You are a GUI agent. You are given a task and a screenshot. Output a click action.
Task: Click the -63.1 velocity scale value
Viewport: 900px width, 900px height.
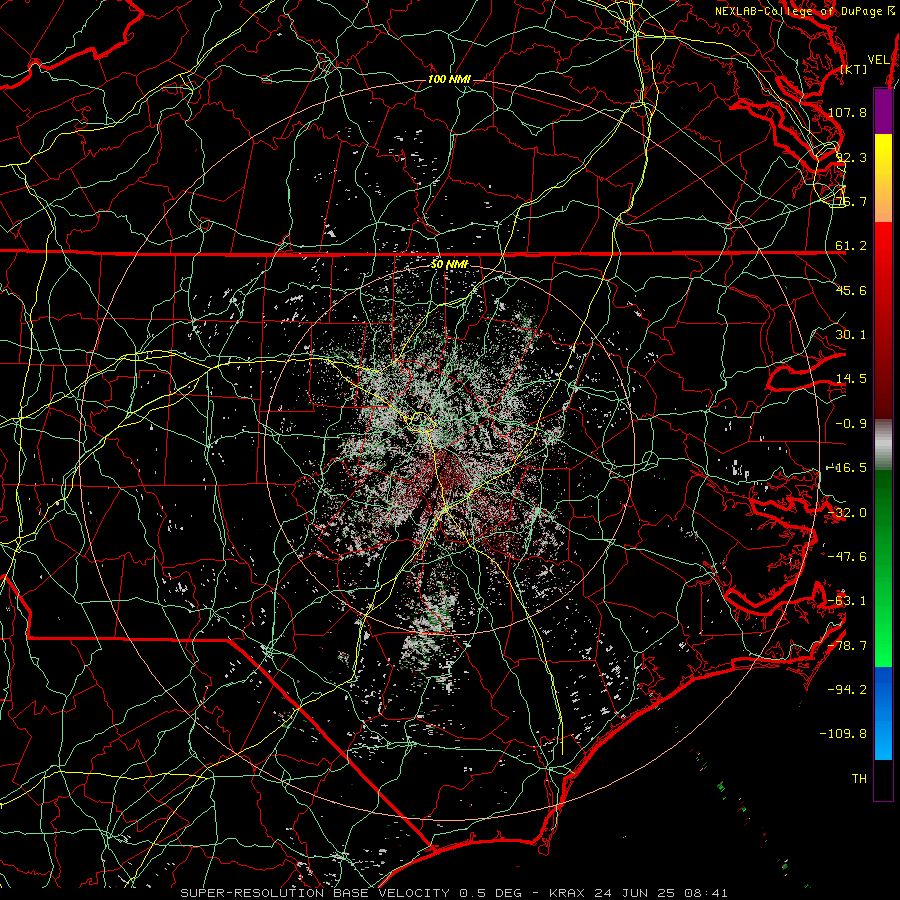848,601
